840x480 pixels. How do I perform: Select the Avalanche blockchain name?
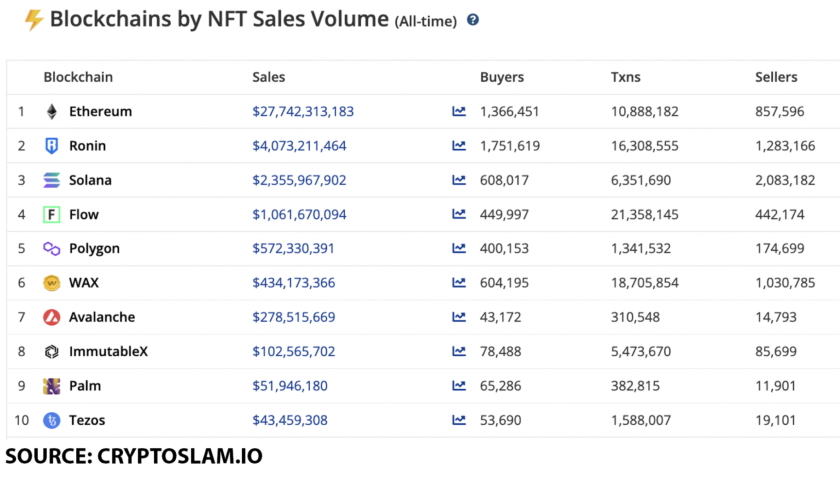coord(102,317)
